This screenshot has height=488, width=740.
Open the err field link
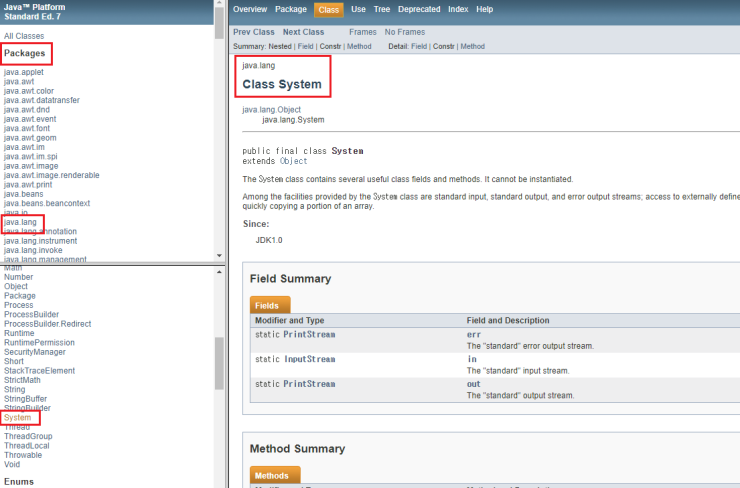point(474,335)
